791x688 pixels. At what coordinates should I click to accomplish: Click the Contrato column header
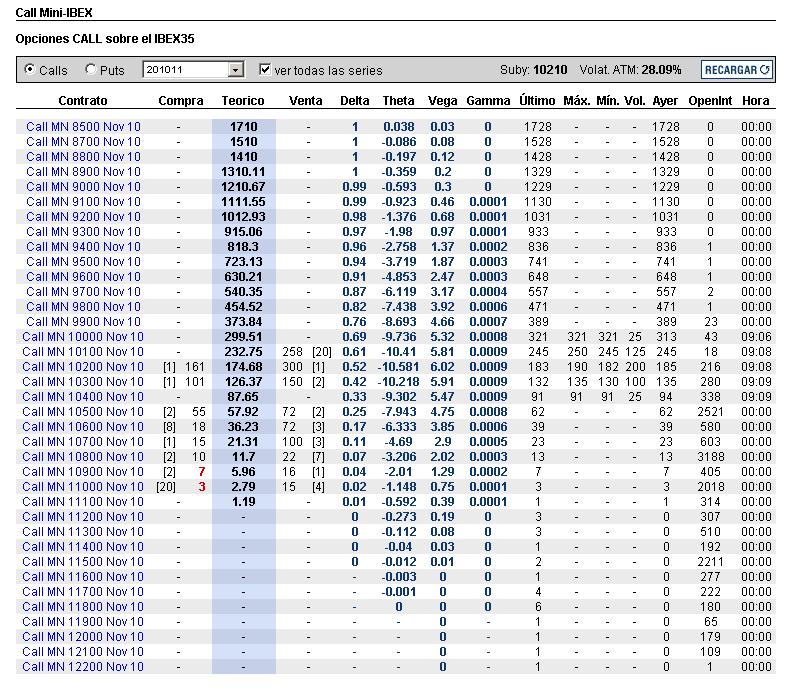[x=83, y=100]
